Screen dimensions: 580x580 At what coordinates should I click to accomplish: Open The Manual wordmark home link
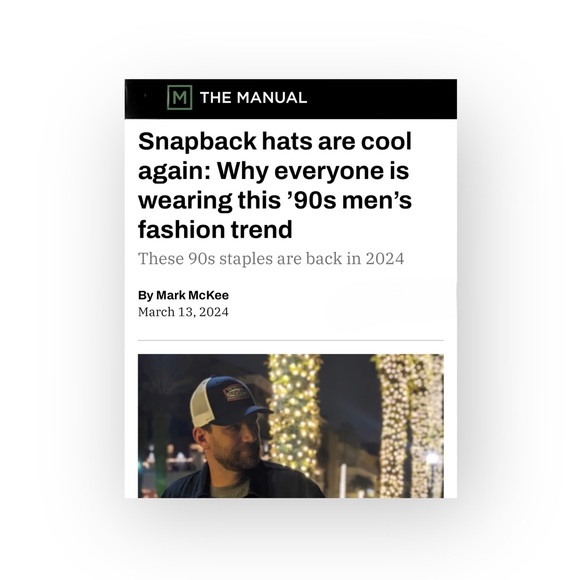[x=253, y=98]
